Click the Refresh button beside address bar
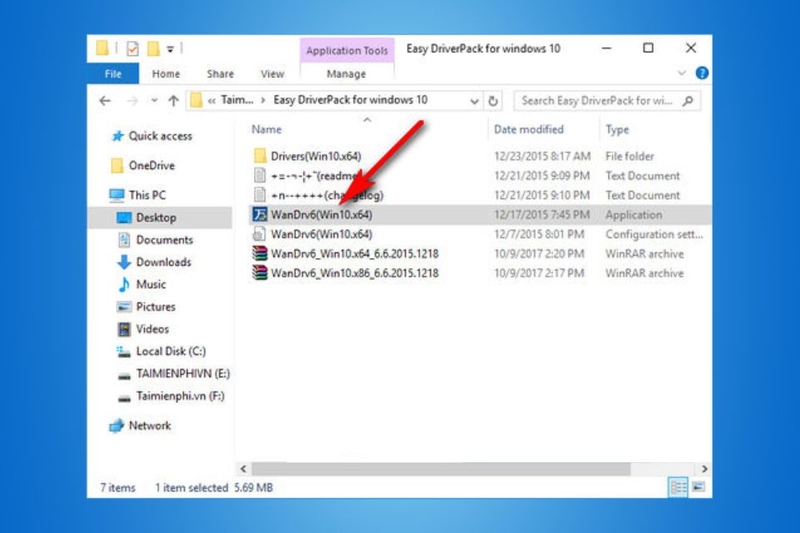Viewport: 800px width, 533px height. 493,101
